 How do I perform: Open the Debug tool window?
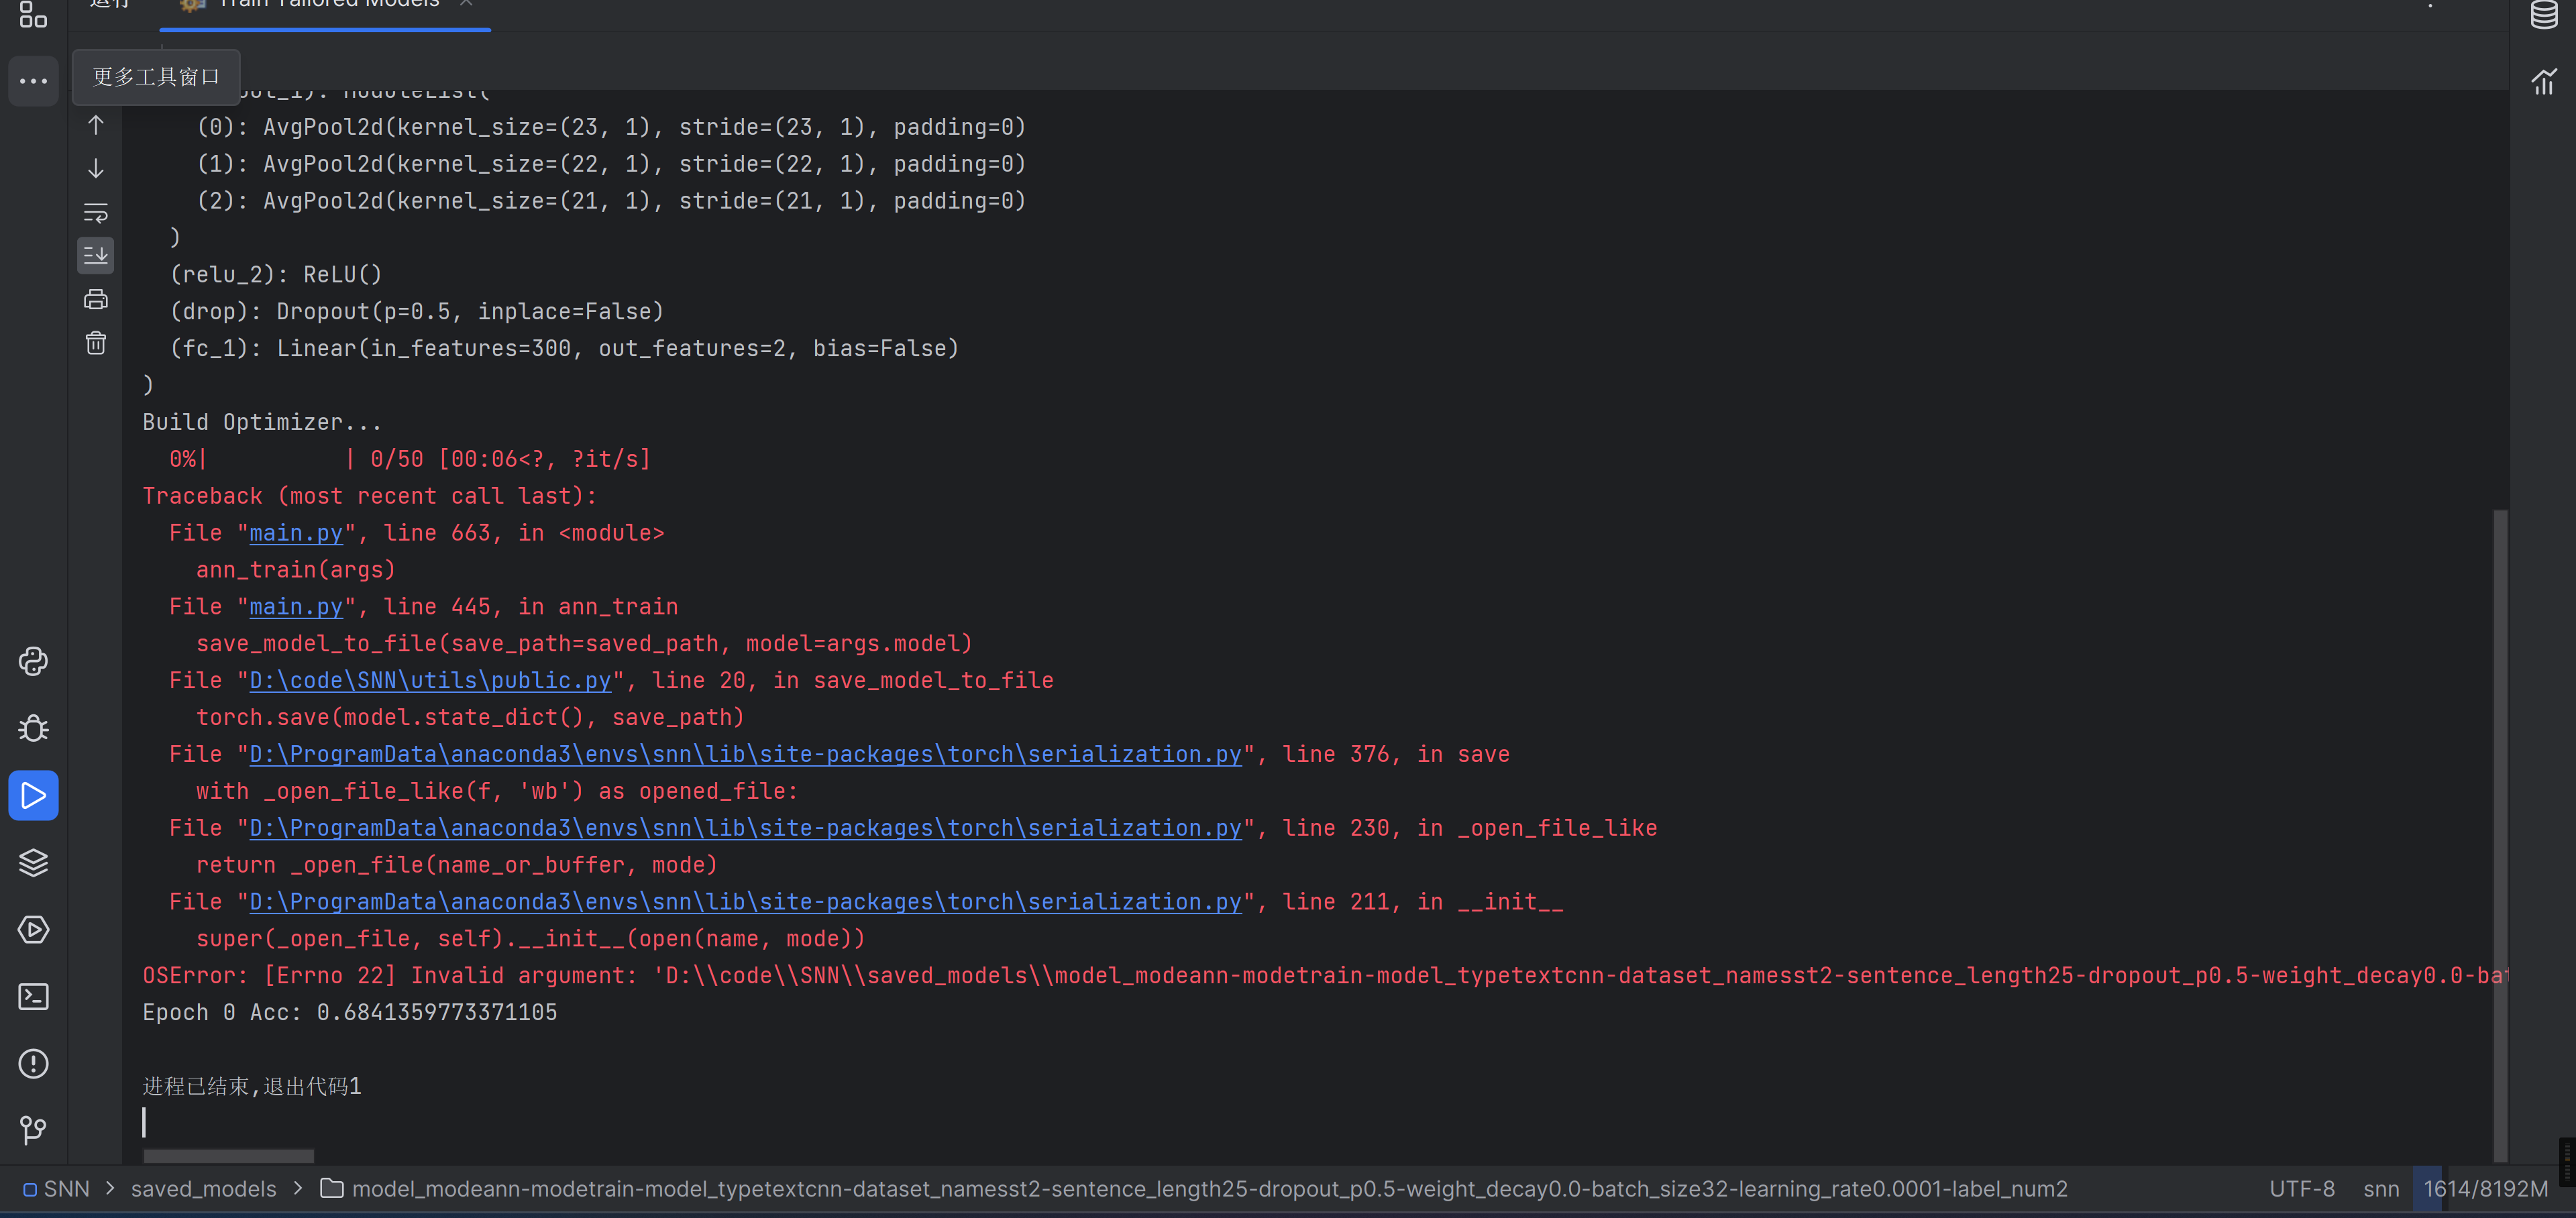coord(33,728)
